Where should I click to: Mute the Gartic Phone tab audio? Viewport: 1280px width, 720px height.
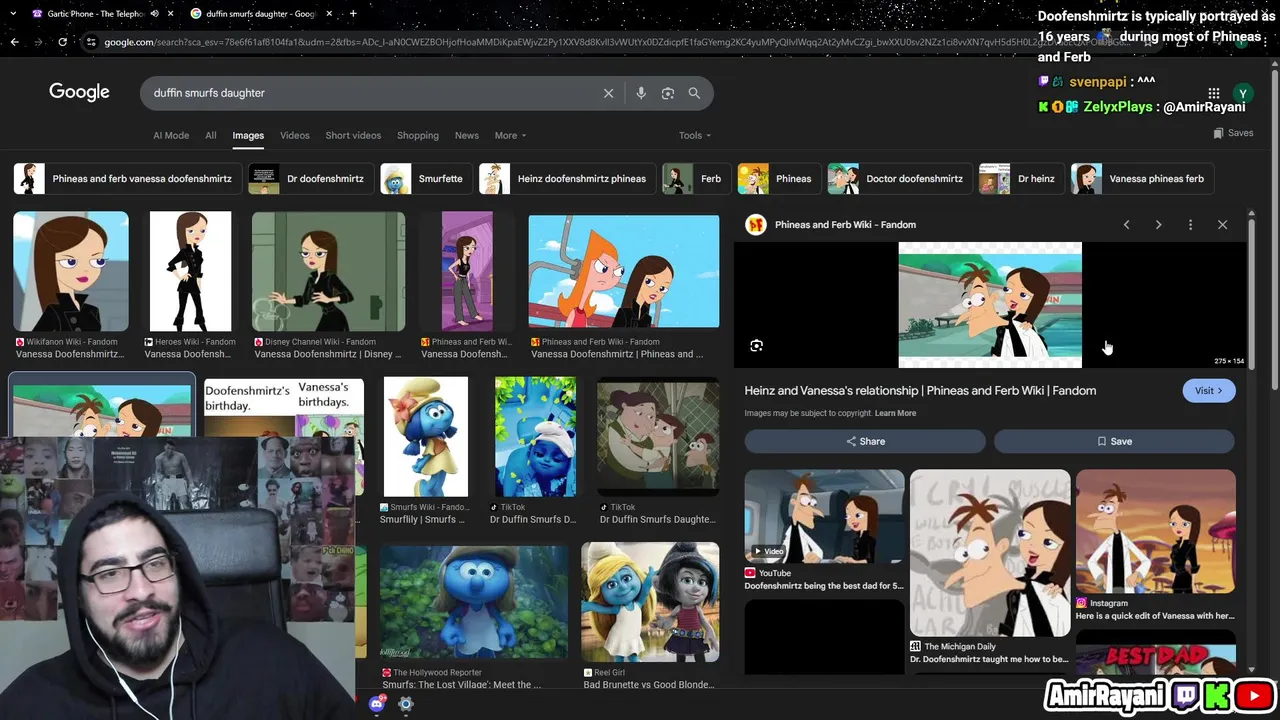pyautogui.click(x=154, y=13)
